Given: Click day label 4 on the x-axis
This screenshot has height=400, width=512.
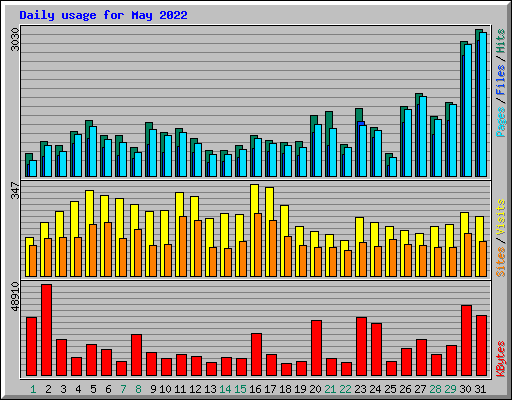Looking at the screenshot, I should [78, 389].
